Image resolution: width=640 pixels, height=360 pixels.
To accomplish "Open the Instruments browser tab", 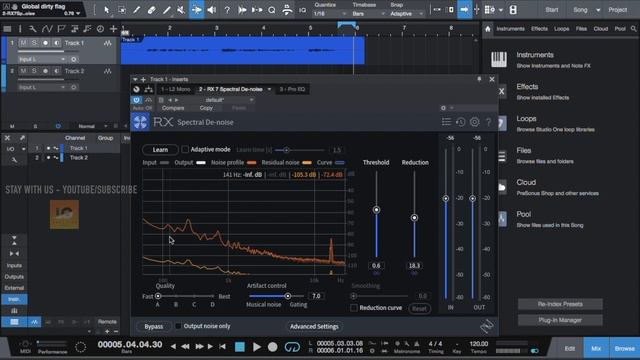I will pyautogui.click(x=510, y=29).
